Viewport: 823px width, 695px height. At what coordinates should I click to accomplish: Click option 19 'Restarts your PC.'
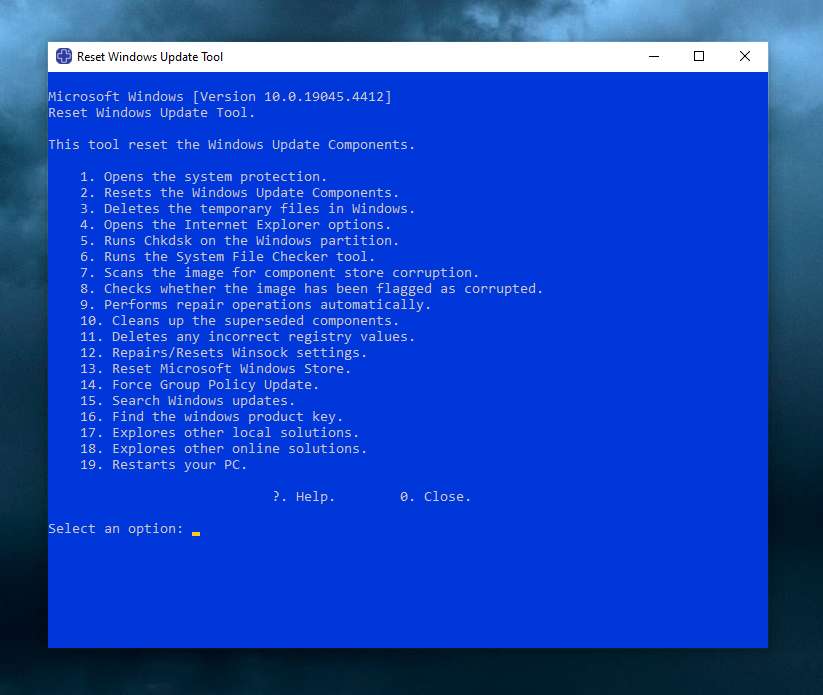pos(163,465)
